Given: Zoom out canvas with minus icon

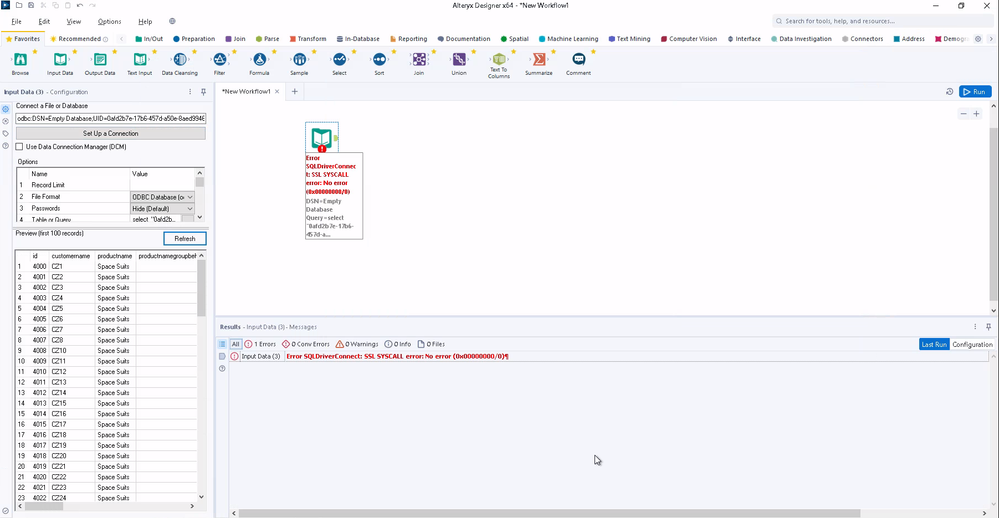Looking at the screenshot, I should 963,113.
